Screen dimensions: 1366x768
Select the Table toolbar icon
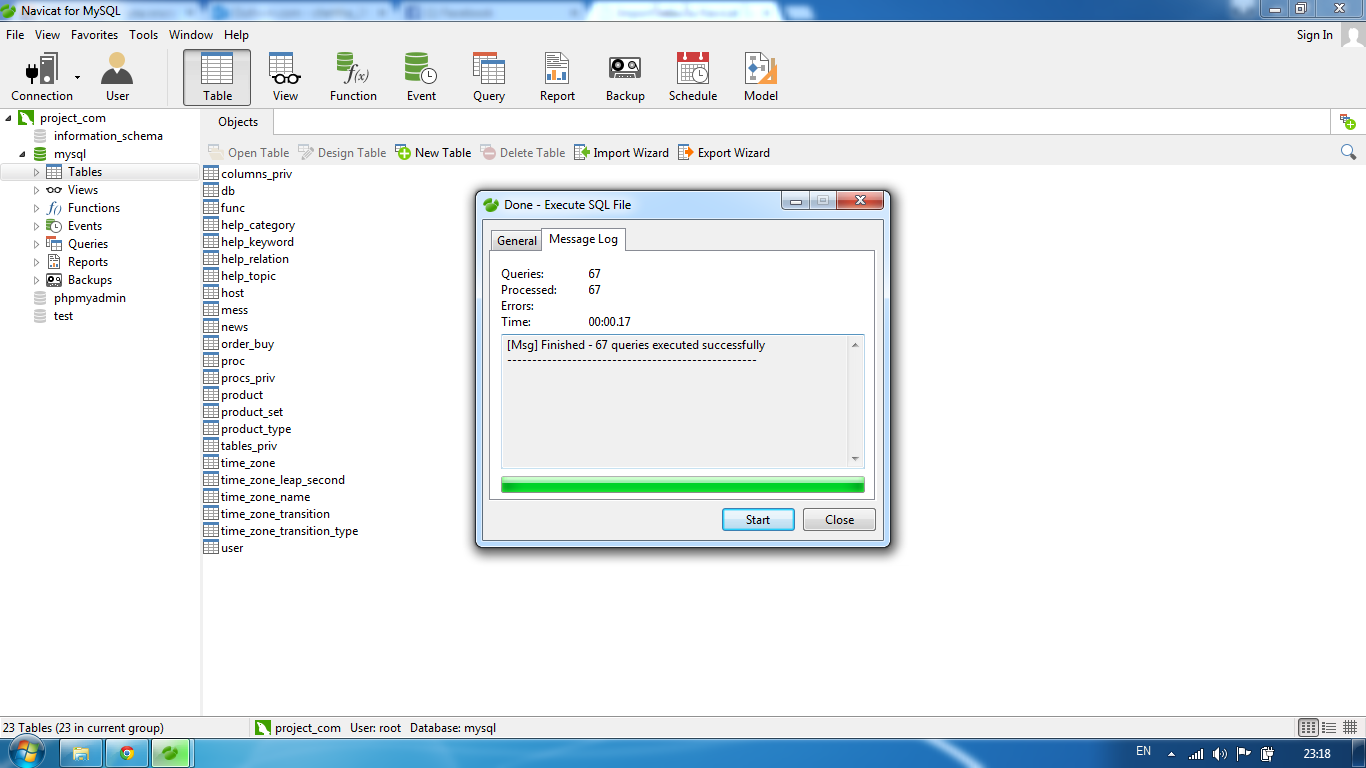[217, 78]
